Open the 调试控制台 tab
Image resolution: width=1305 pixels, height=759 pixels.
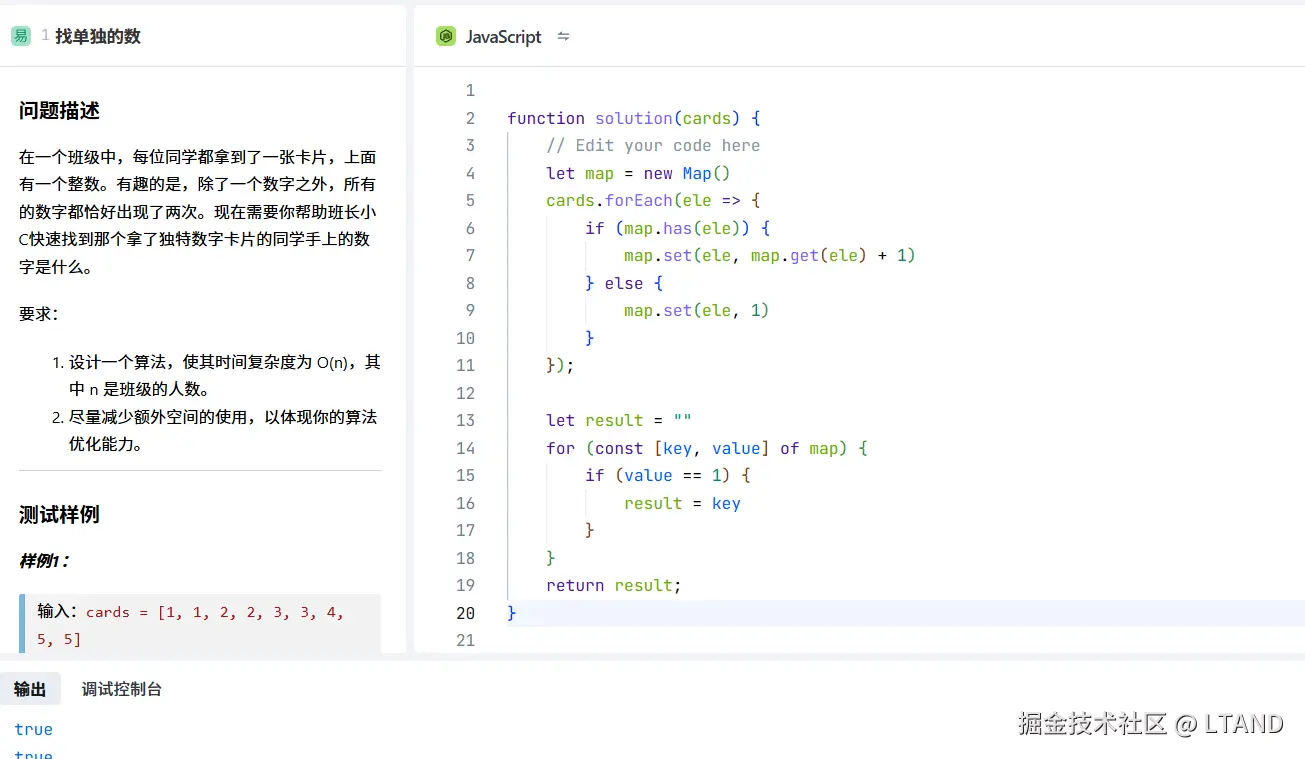point(122,689)
